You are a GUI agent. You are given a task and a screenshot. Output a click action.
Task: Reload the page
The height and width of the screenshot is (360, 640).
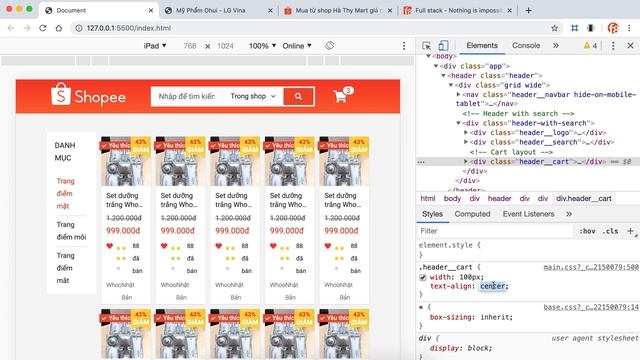click(x=43, y=28)
